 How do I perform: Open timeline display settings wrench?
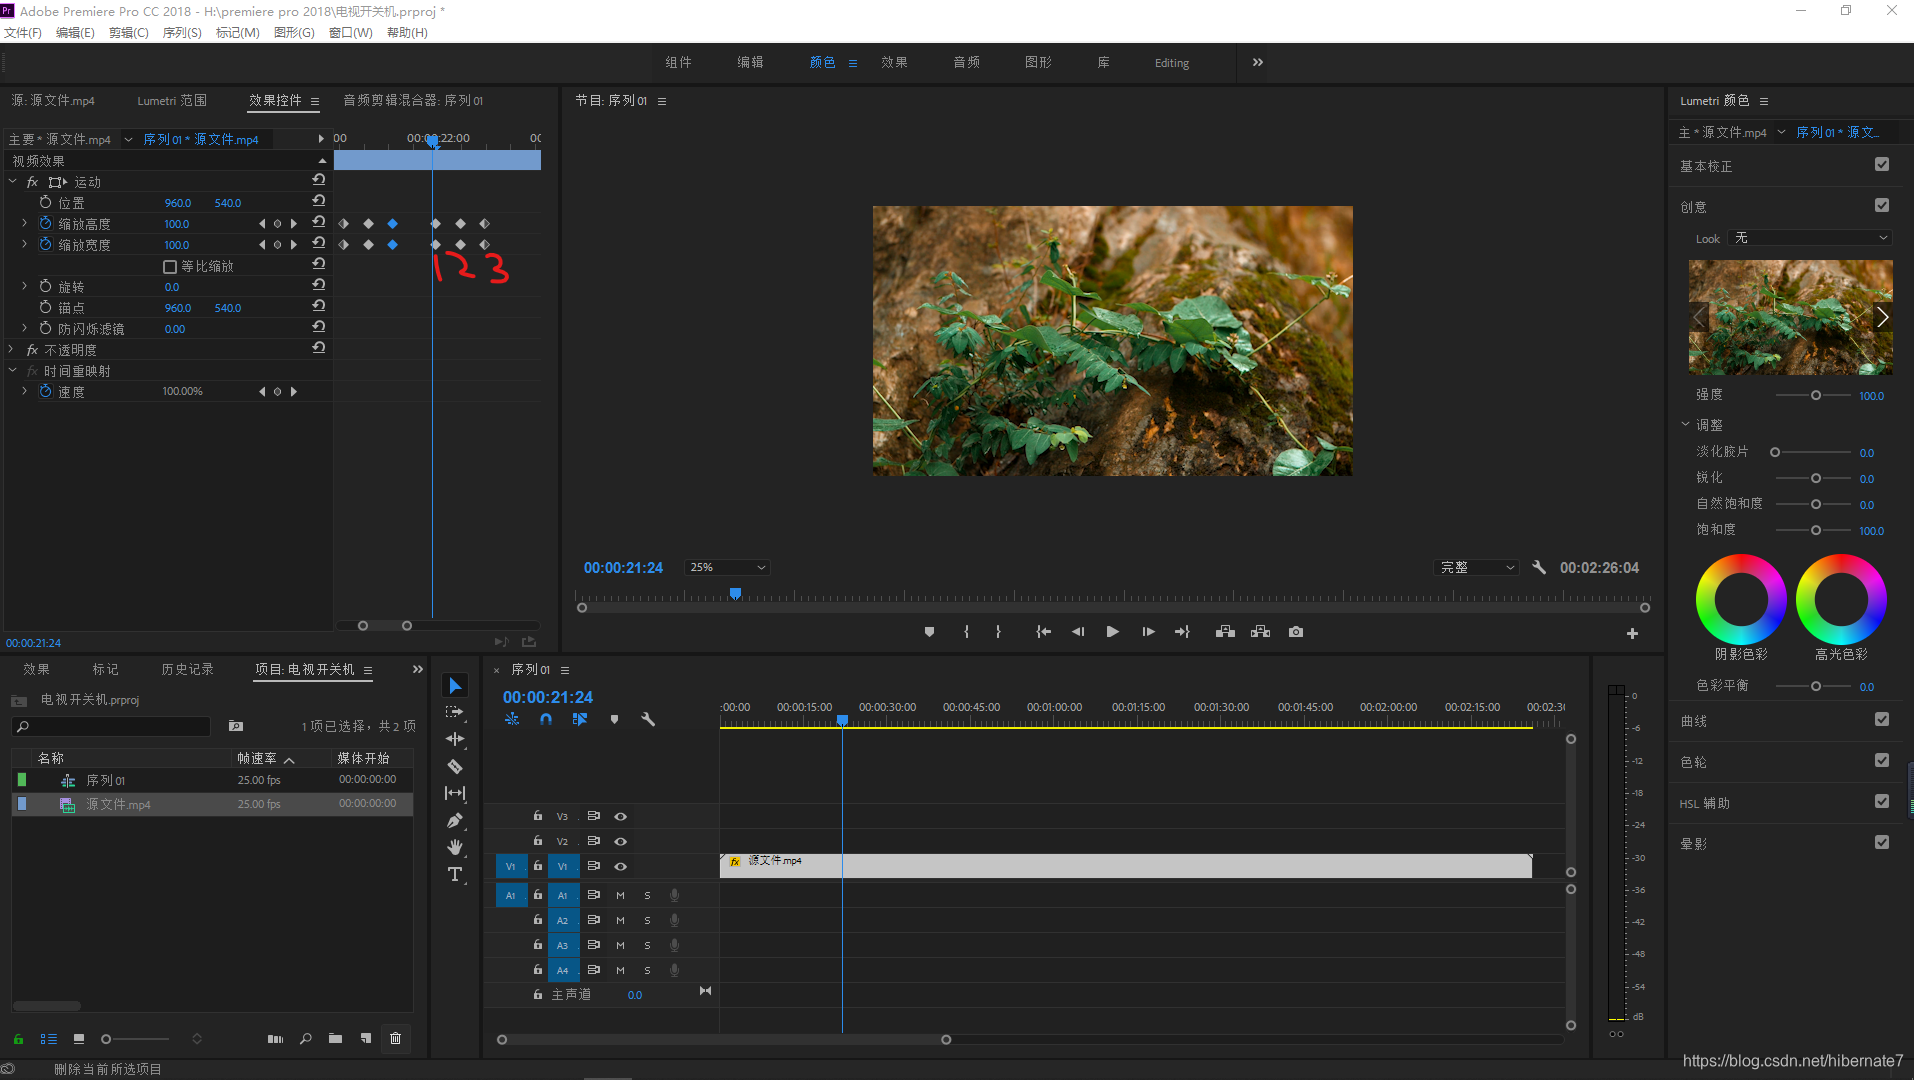(x=648, y=719)
